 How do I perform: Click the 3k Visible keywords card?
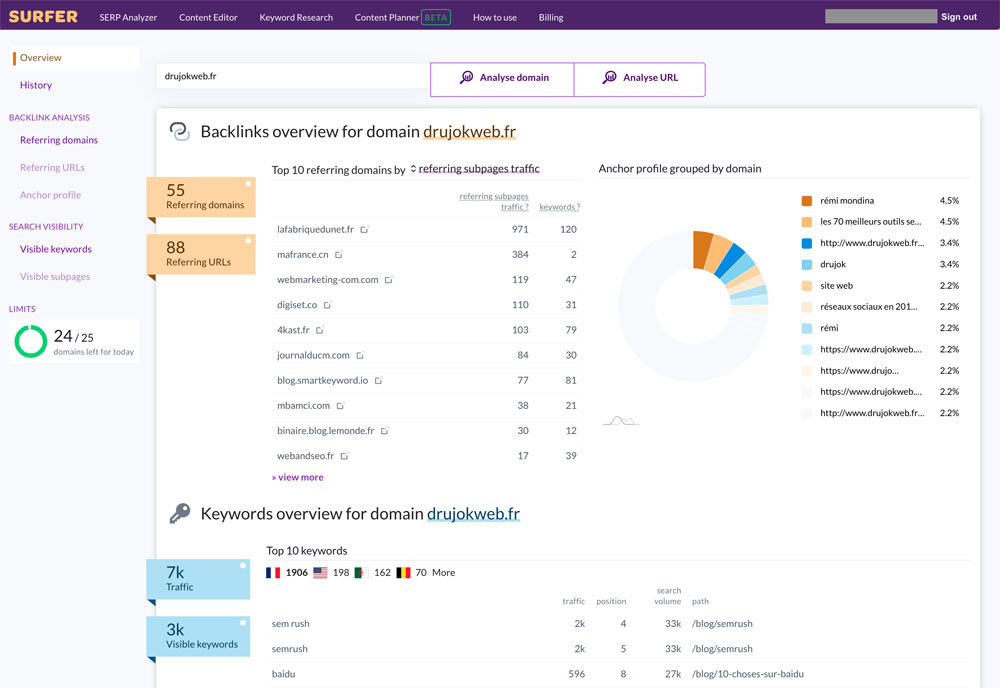point(198,636)
